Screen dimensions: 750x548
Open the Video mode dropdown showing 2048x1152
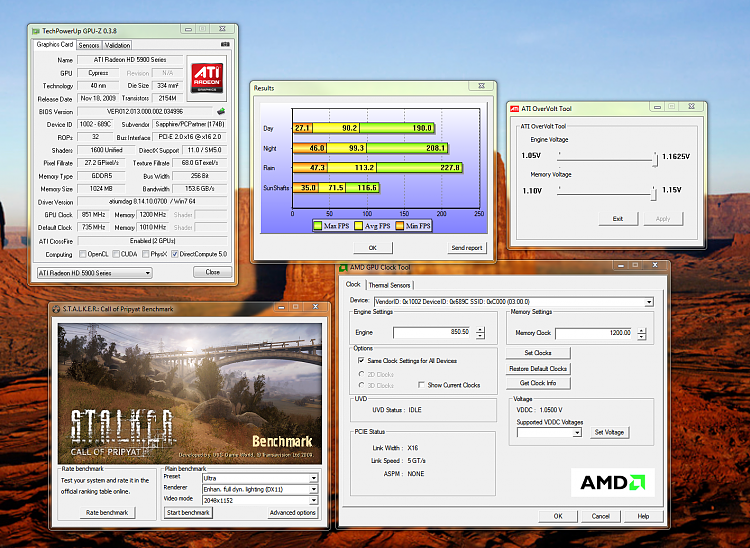(x=314, y=500)
